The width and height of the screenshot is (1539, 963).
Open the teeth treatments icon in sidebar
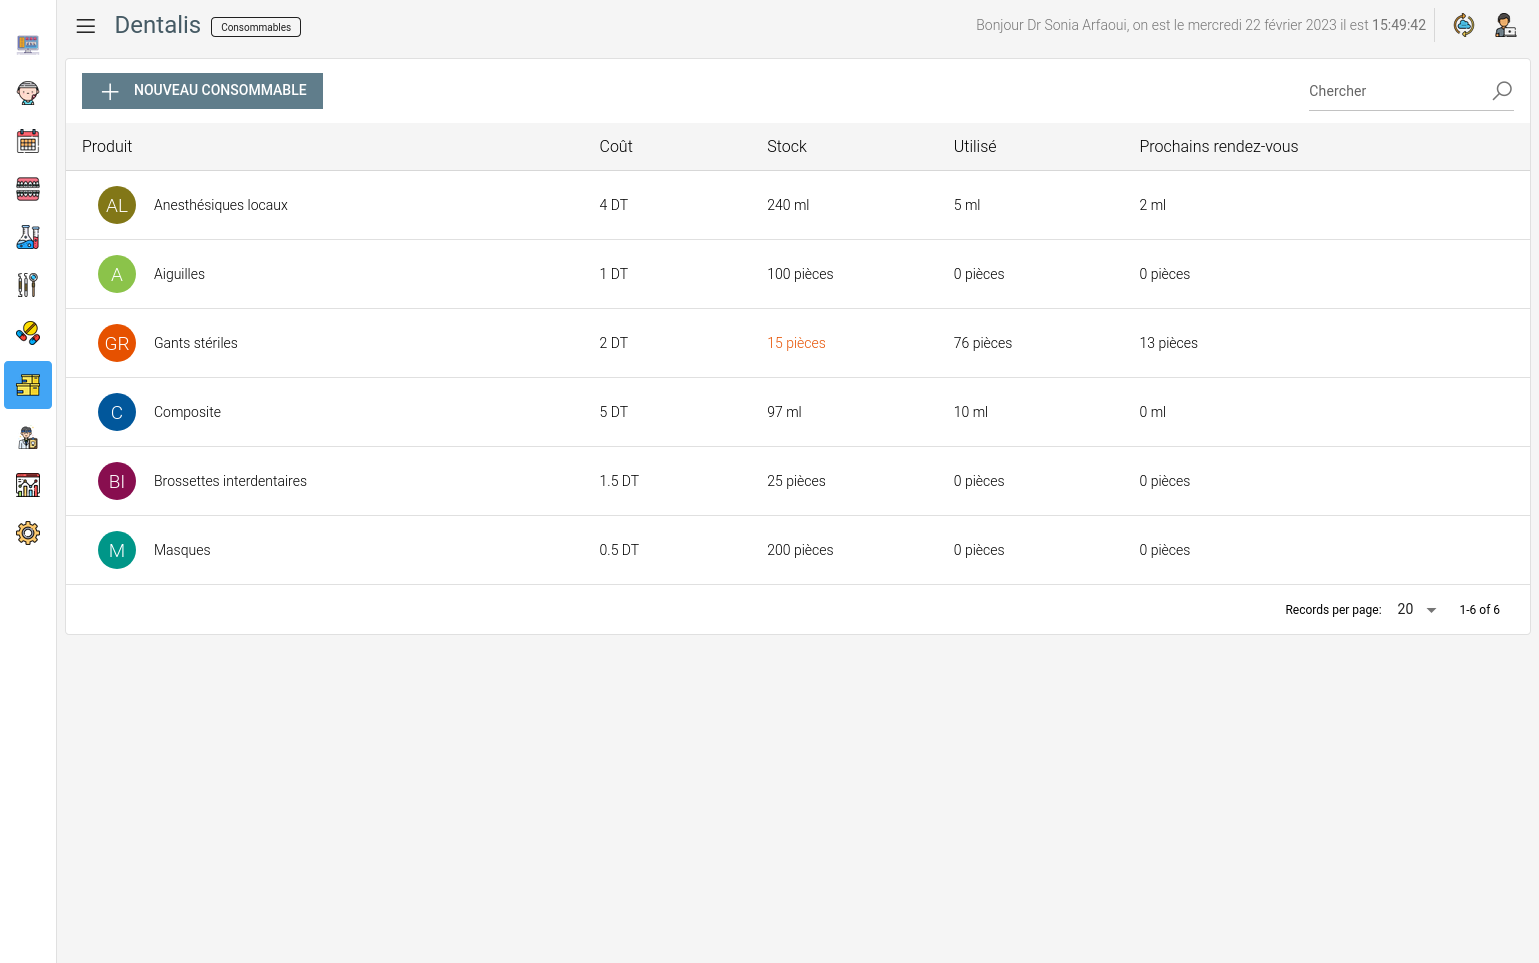(28, 189)
